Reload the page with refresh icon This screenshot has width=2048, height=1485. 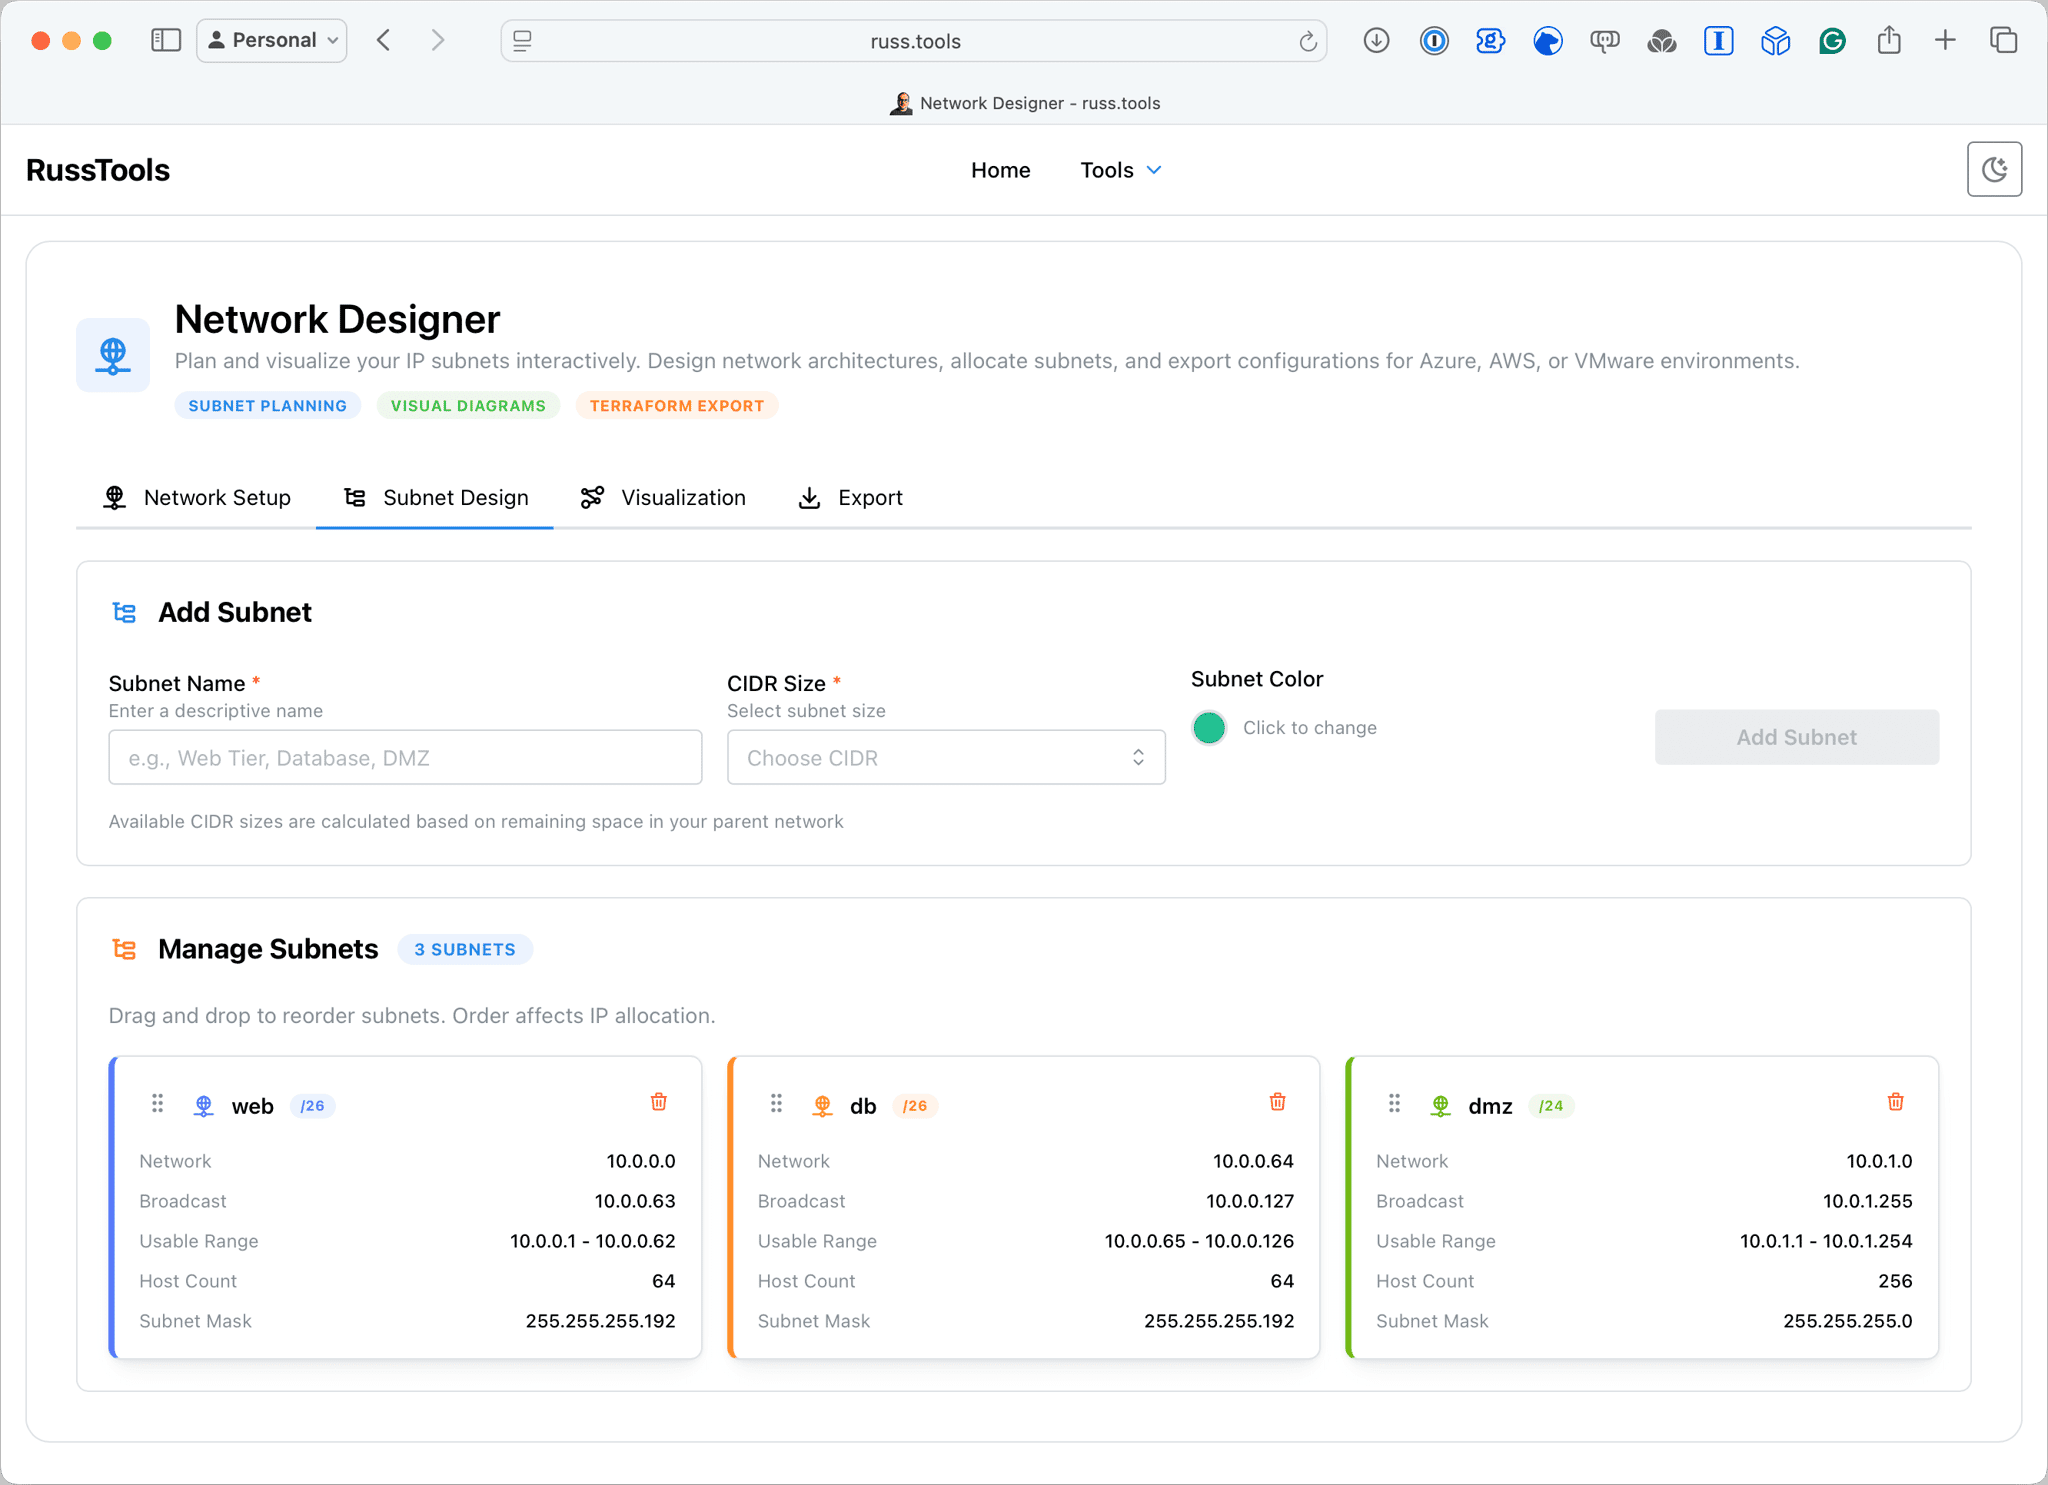click(1307, 41)
